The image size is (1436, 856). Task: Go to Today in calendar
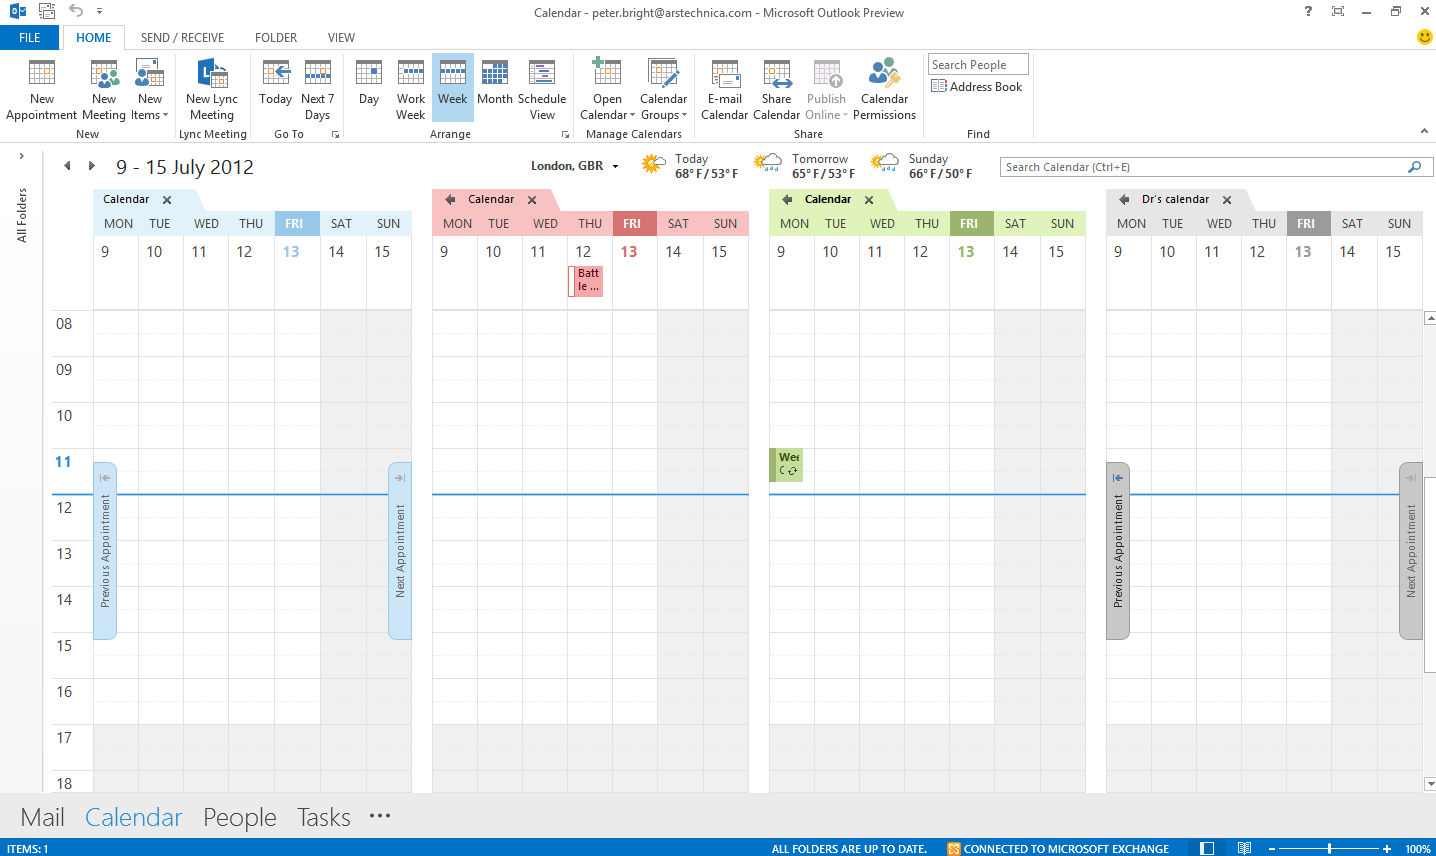click(275, 89)
